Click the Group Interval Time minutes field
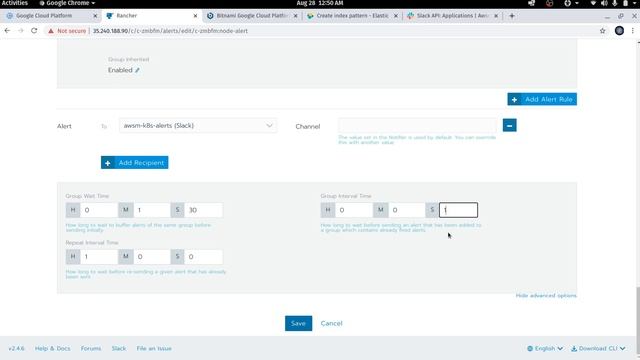Image resolution: width=640 pixels, height=360 pixels. 407,210
